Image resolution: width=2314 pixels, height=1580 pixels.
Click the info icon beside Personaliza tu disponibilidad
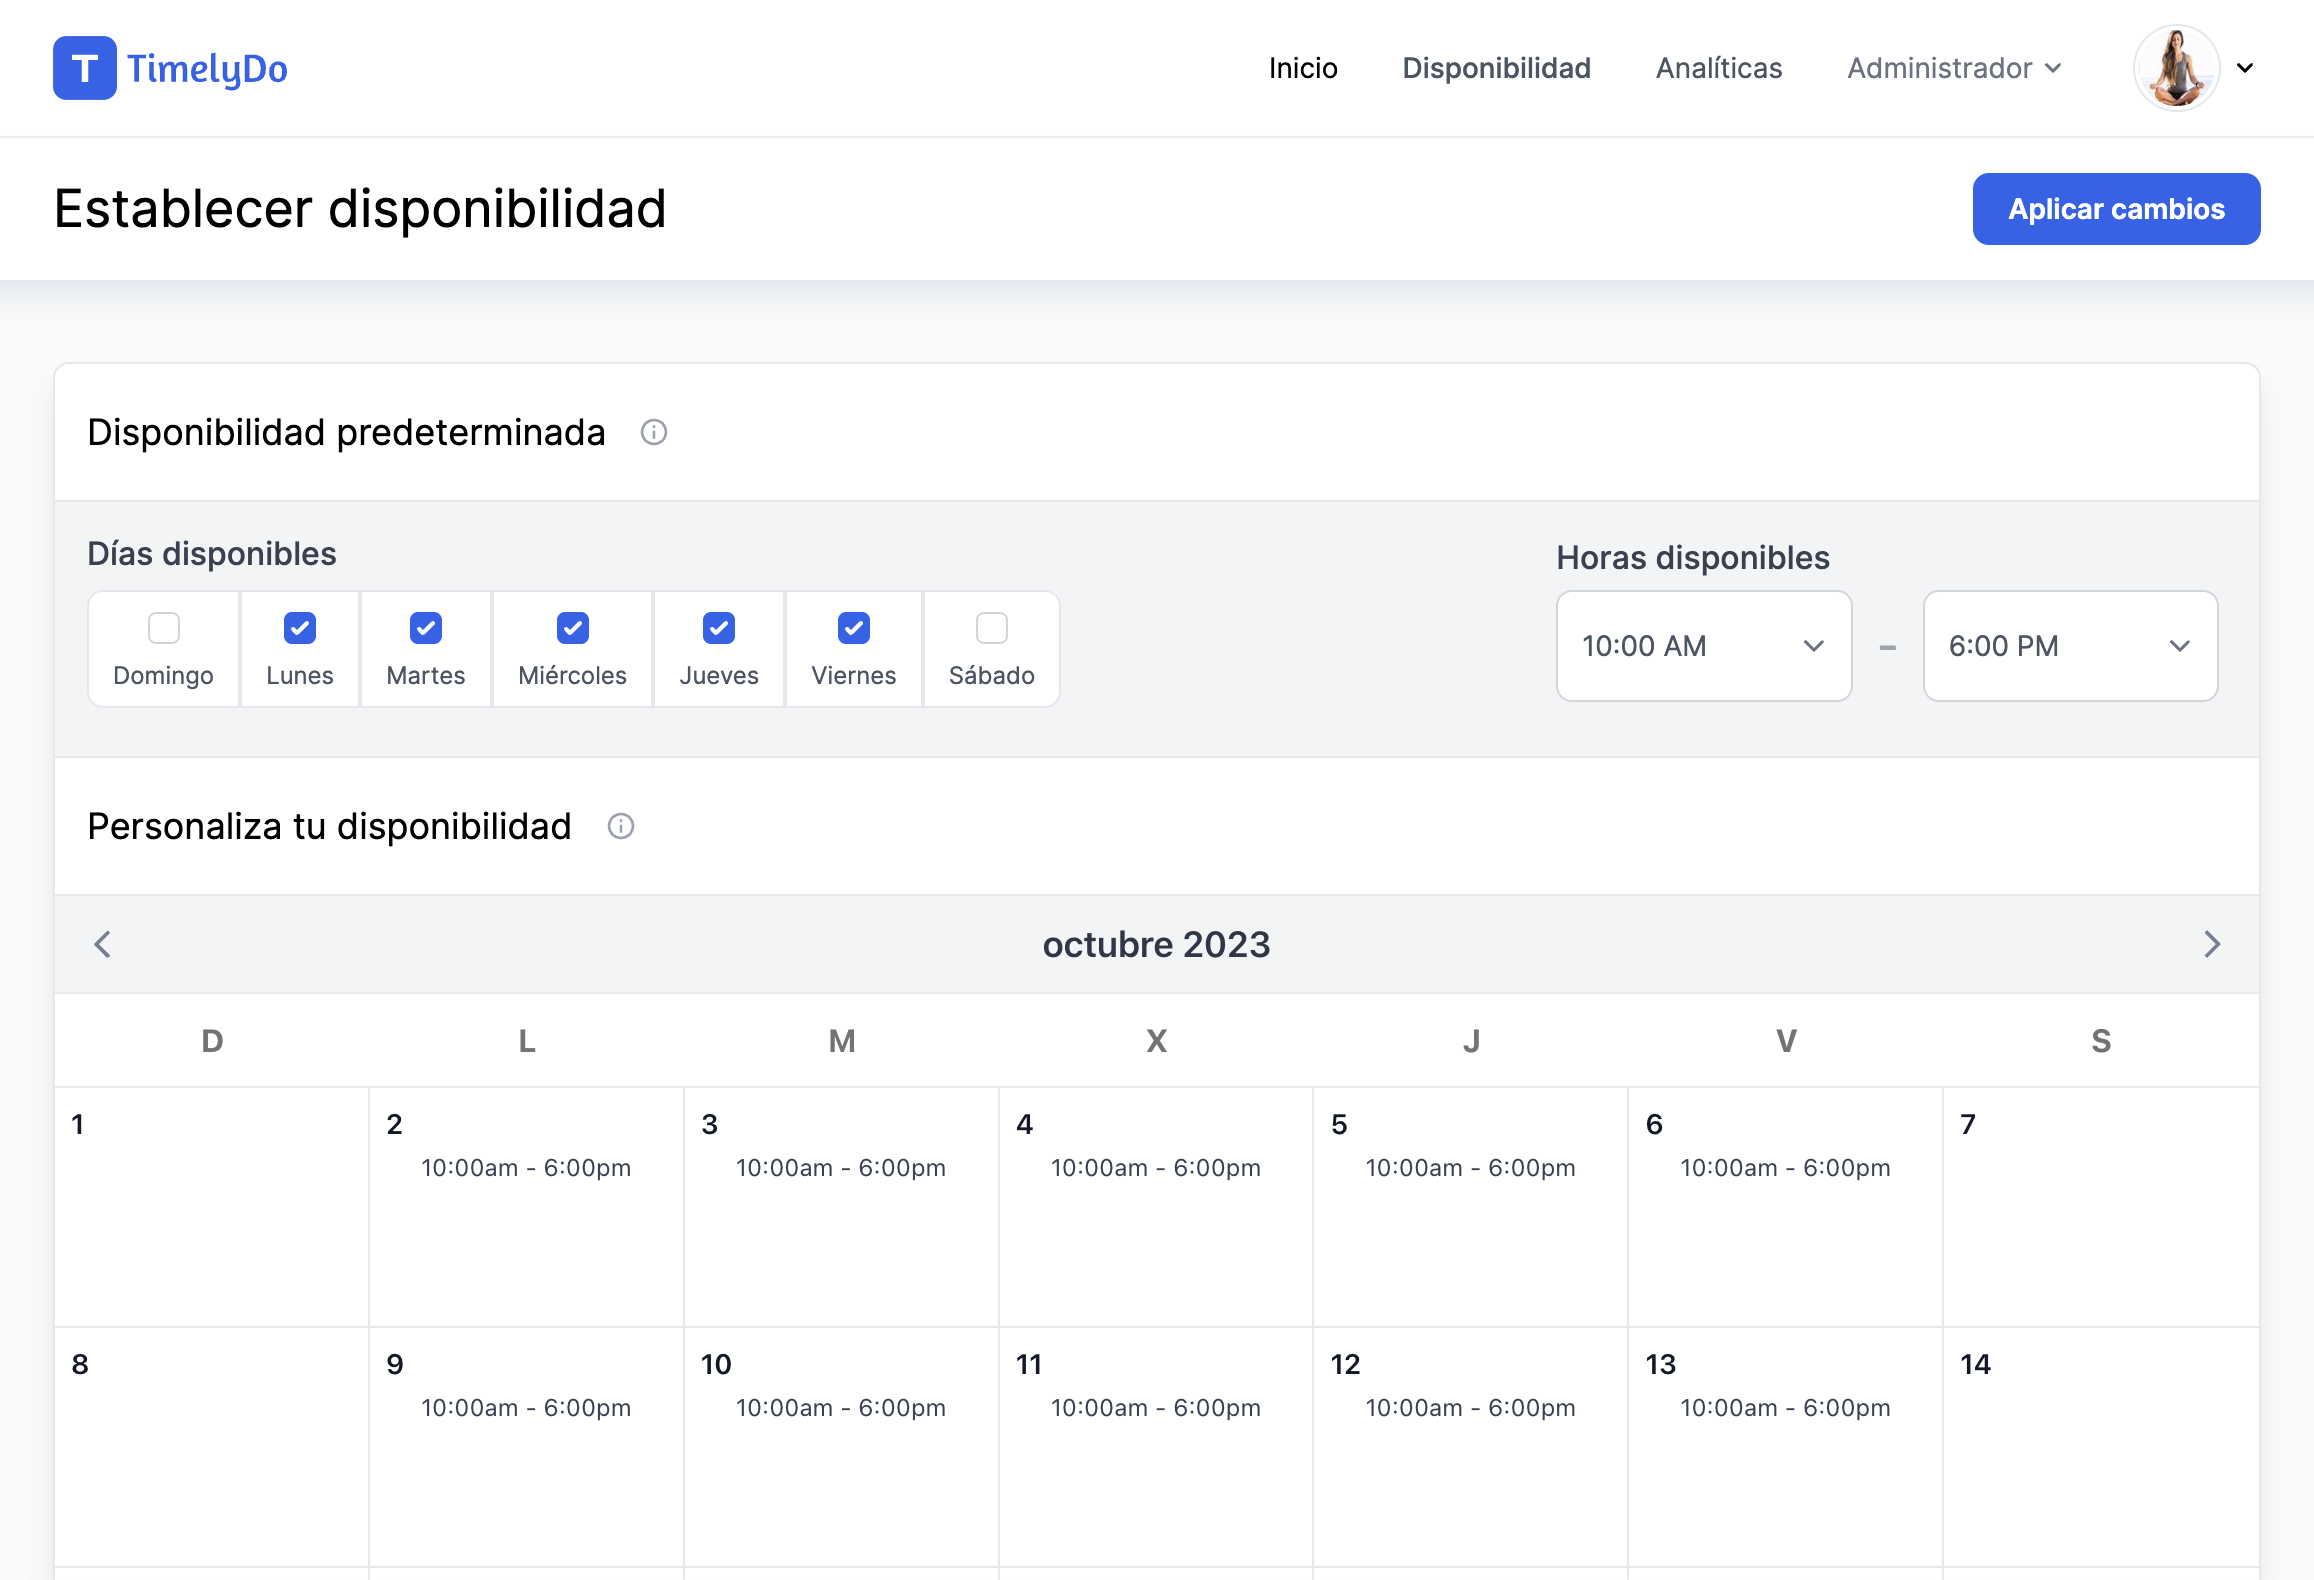tap(621, 826)
